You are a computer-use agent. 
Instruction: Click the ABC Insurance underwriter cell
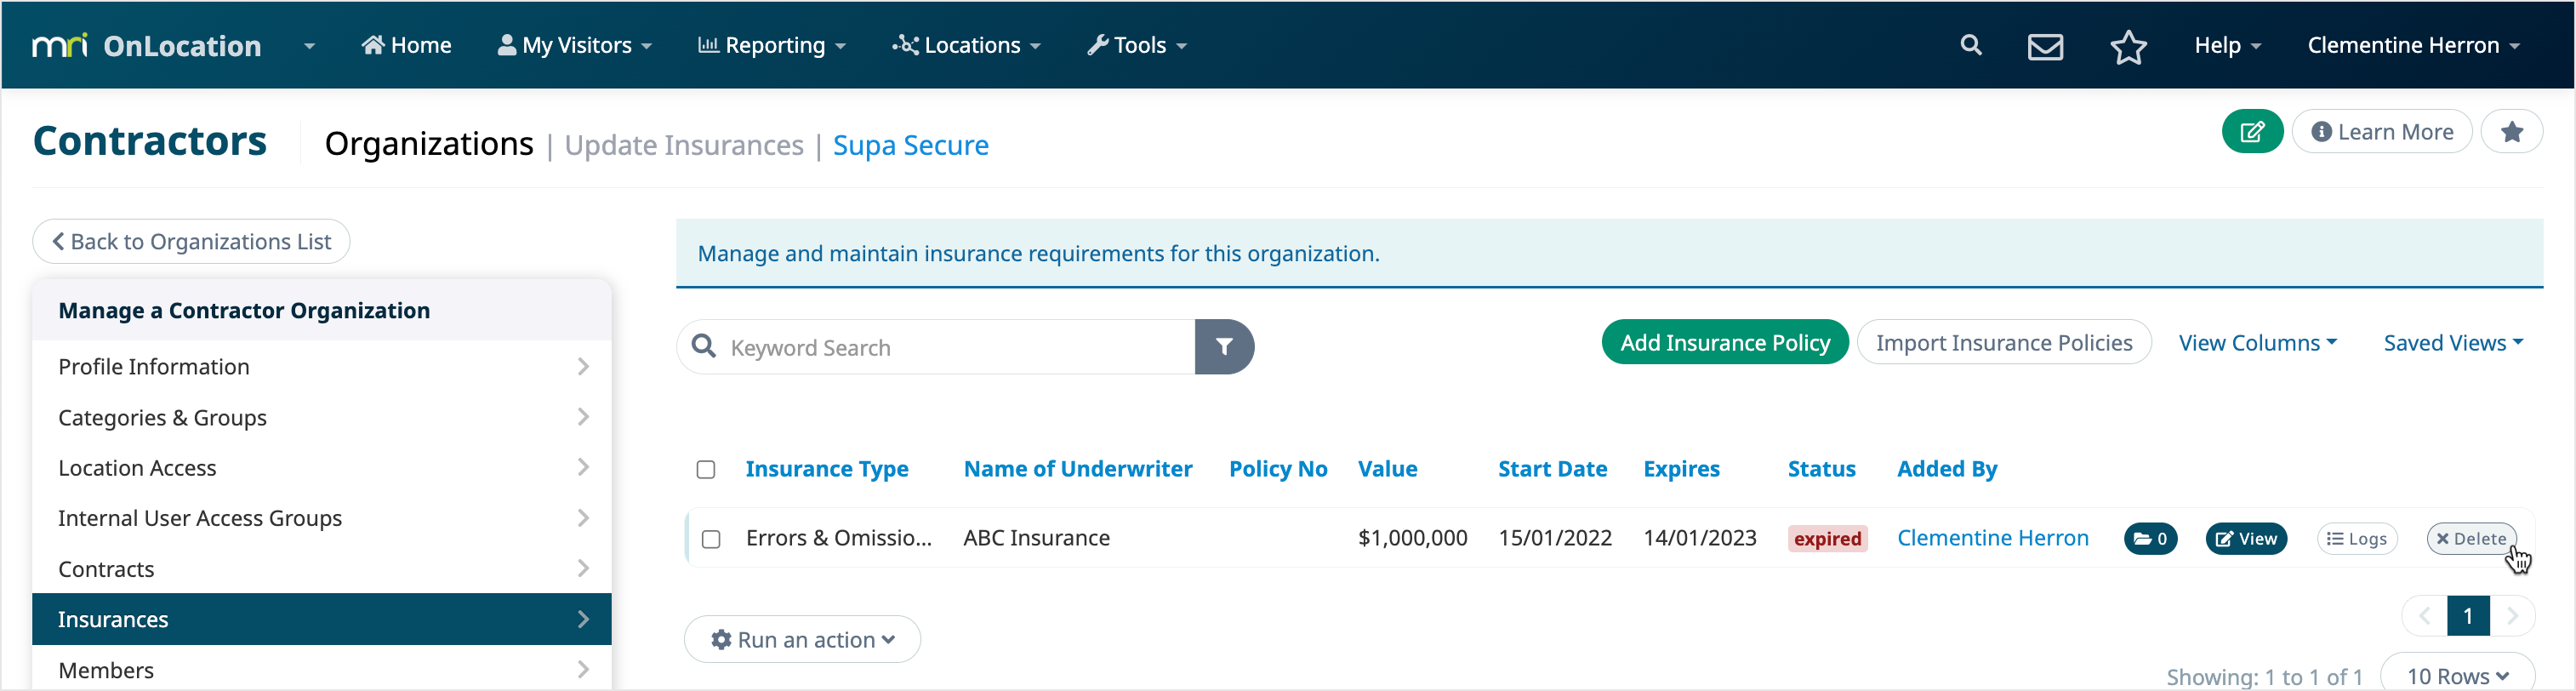point(1036,538)
